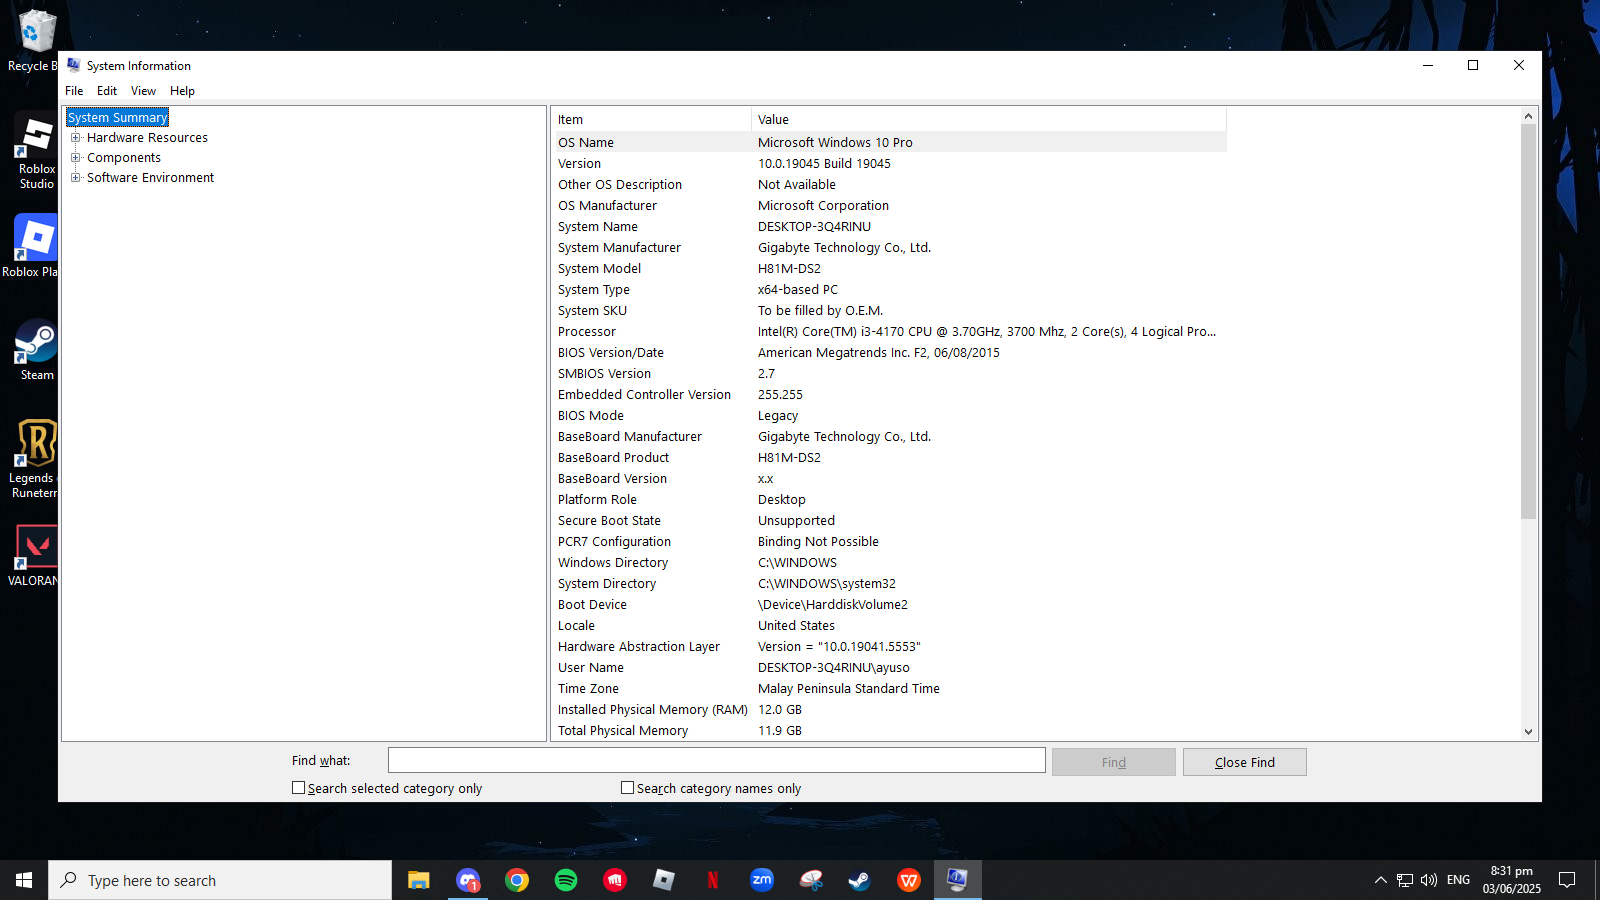Expand the Components tree node

coord(75,158)
